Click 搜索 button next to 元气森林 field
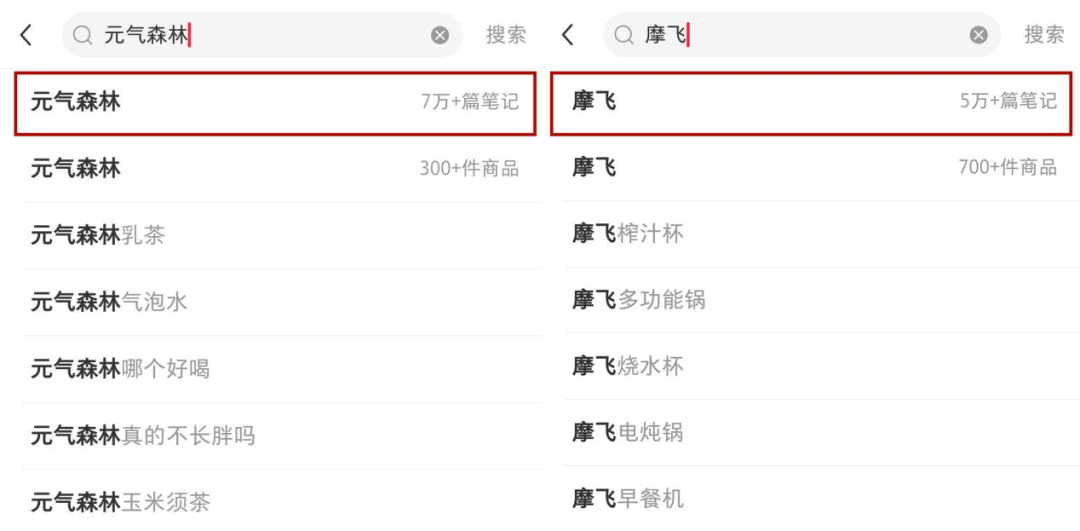 pos(506,35)
